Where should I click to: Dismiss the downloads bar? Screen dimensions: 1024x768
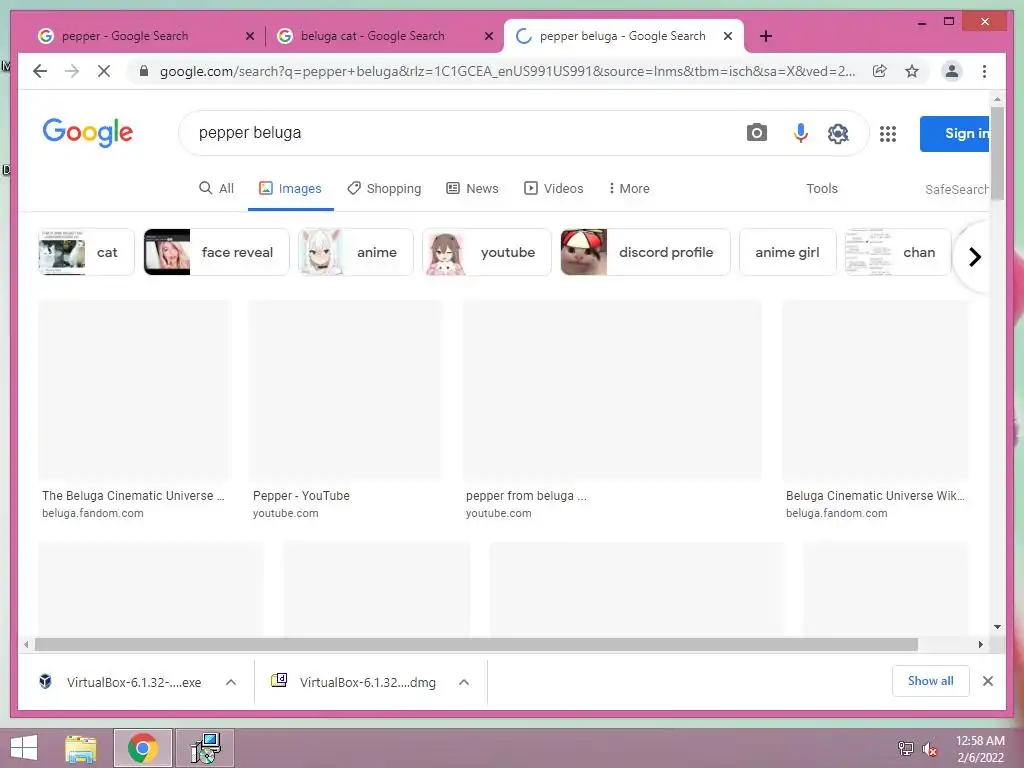pos(987,681)
